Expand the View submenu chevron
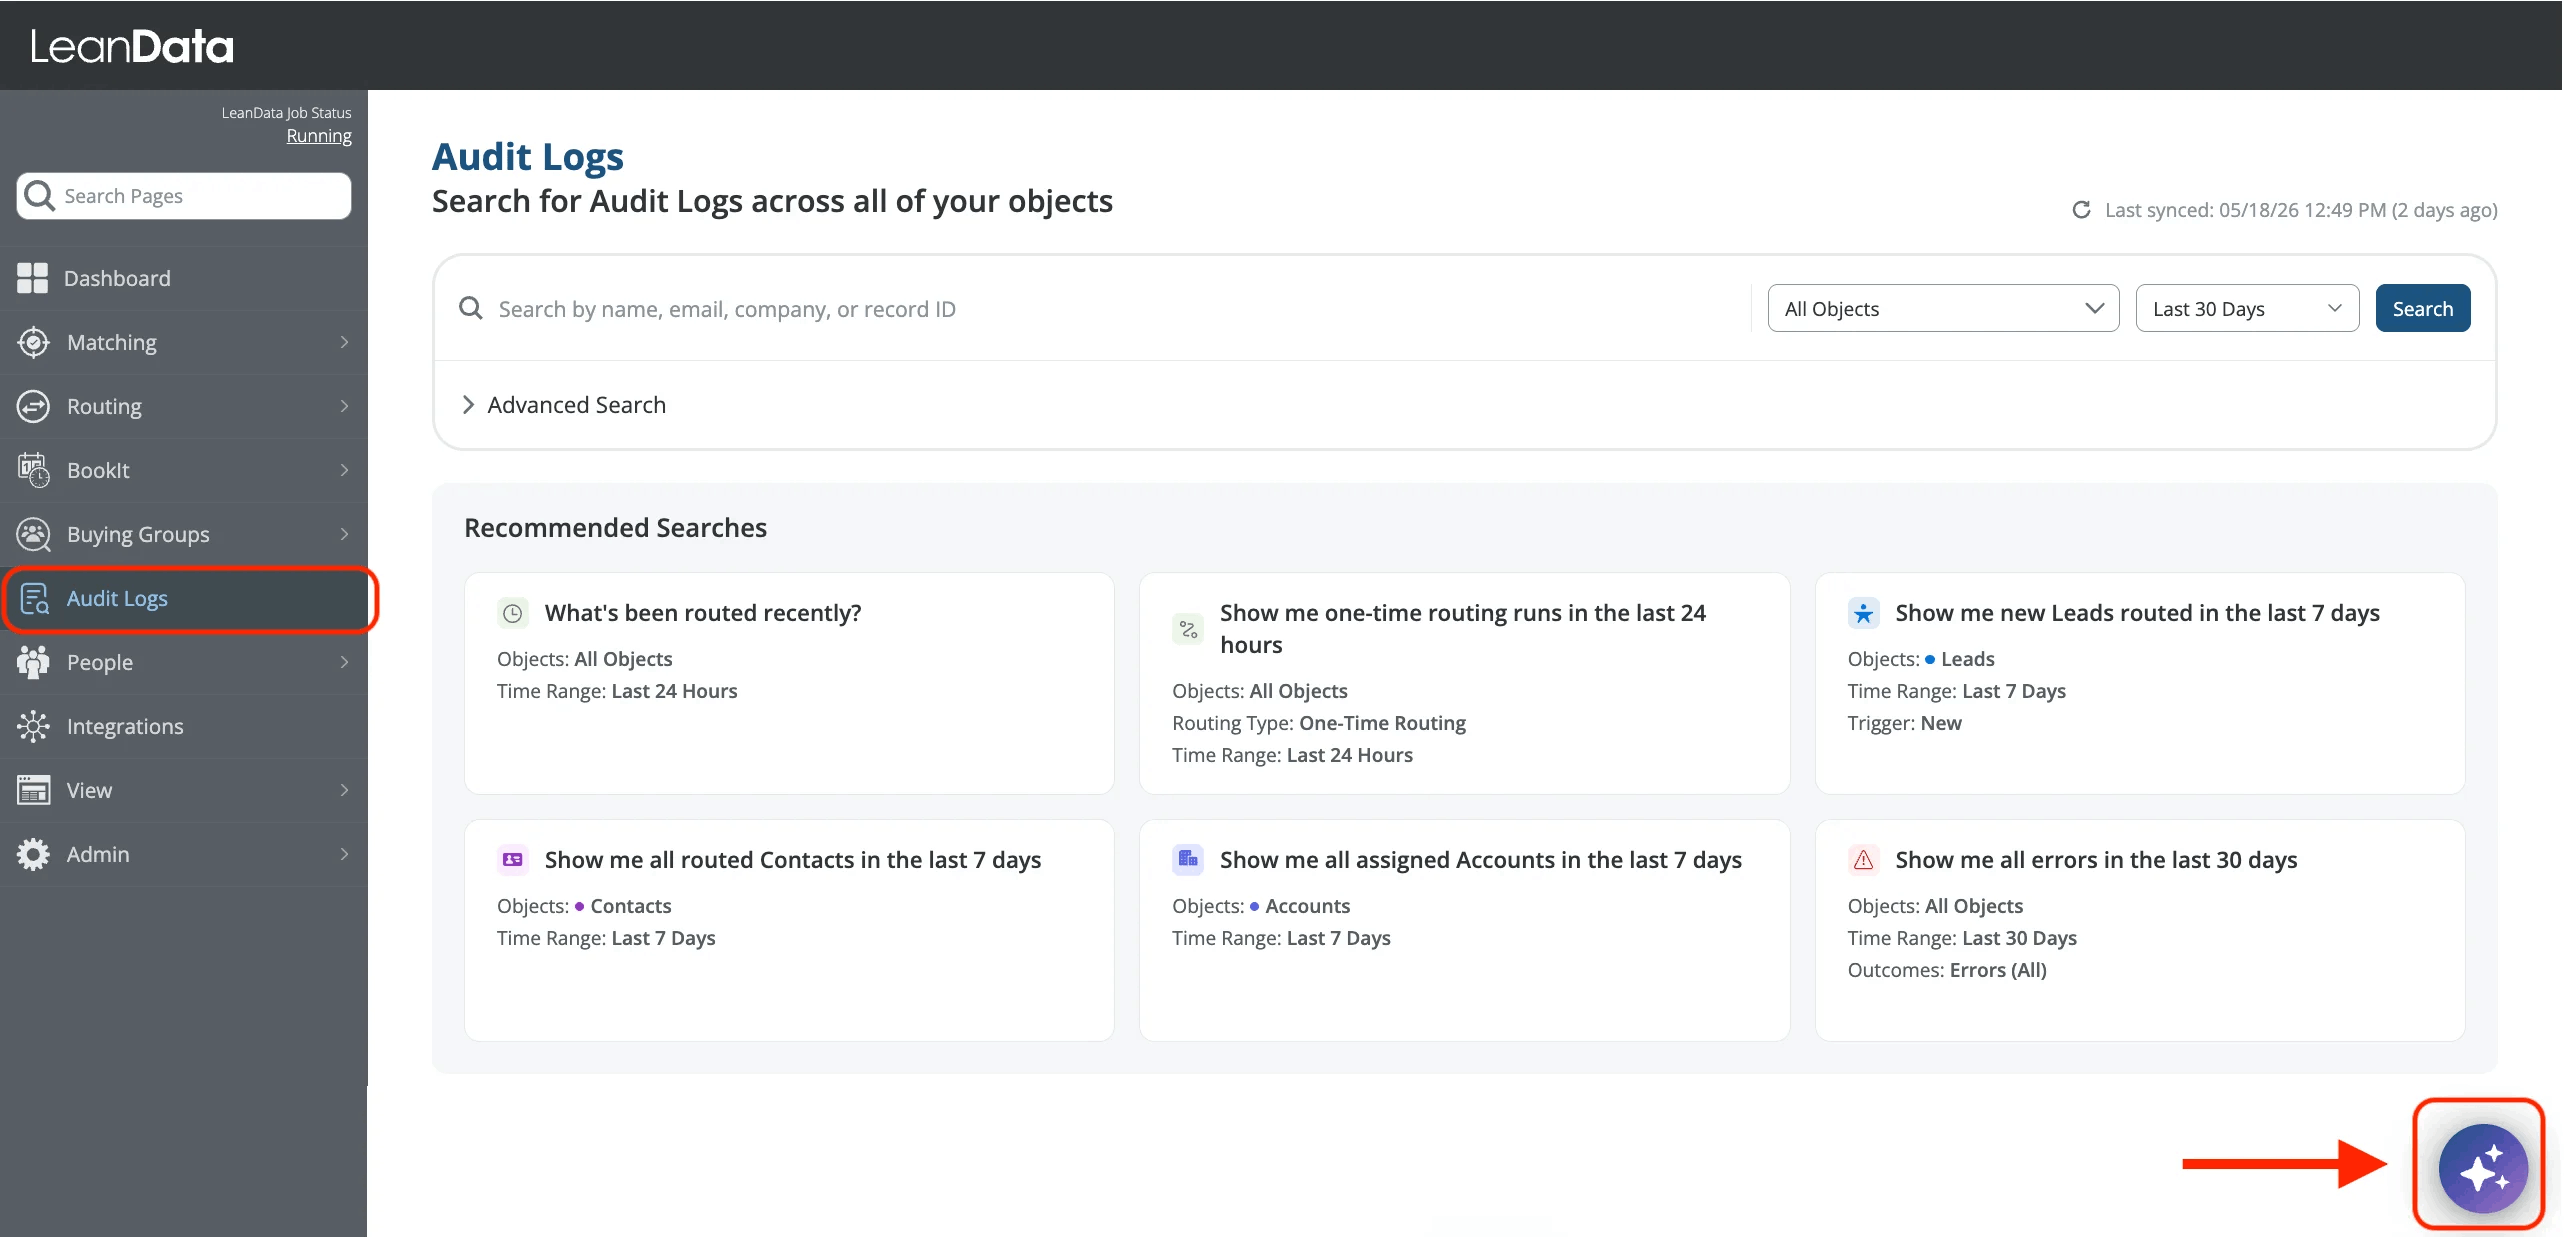This screenshot has height=1238, width=2564. (344, 790)
